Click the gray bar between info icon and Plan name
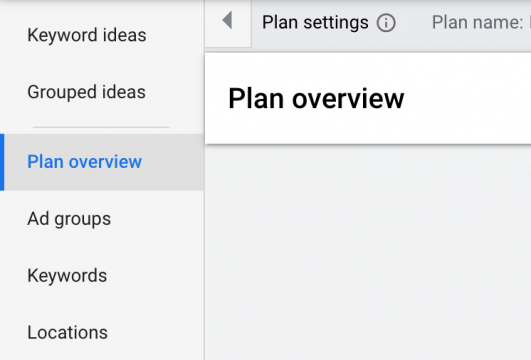The width and height of the screenshot is (531, 360). coord(413,23)
